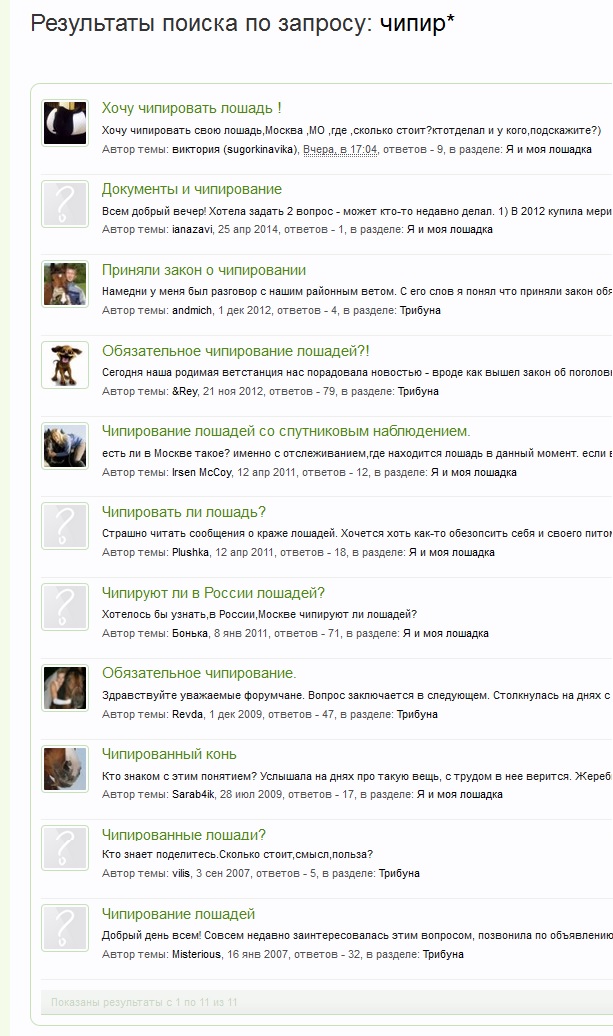The height and width of the screenshot is (1036, 613).
Task: Open section Я и моя лошадка for Plushka topic
Action: pyautogui.click(x=452, y=552)
